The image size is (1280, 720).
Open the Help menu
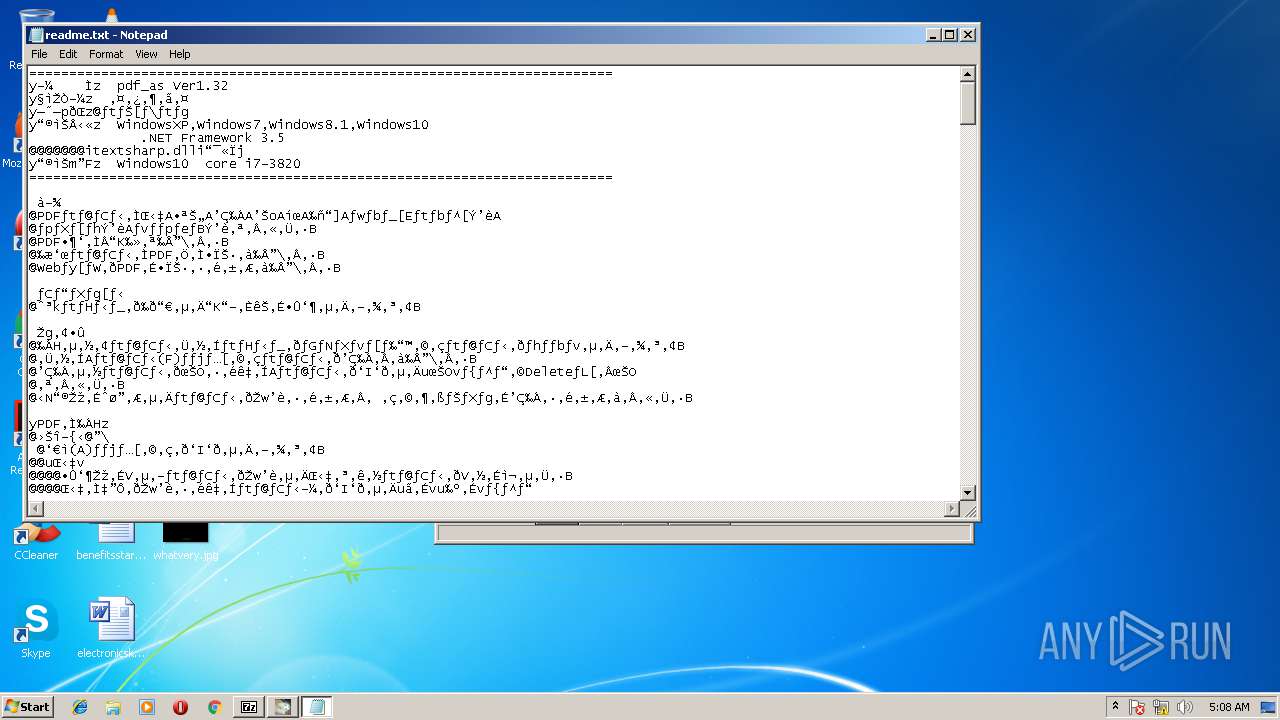click(x=179, y=54)
